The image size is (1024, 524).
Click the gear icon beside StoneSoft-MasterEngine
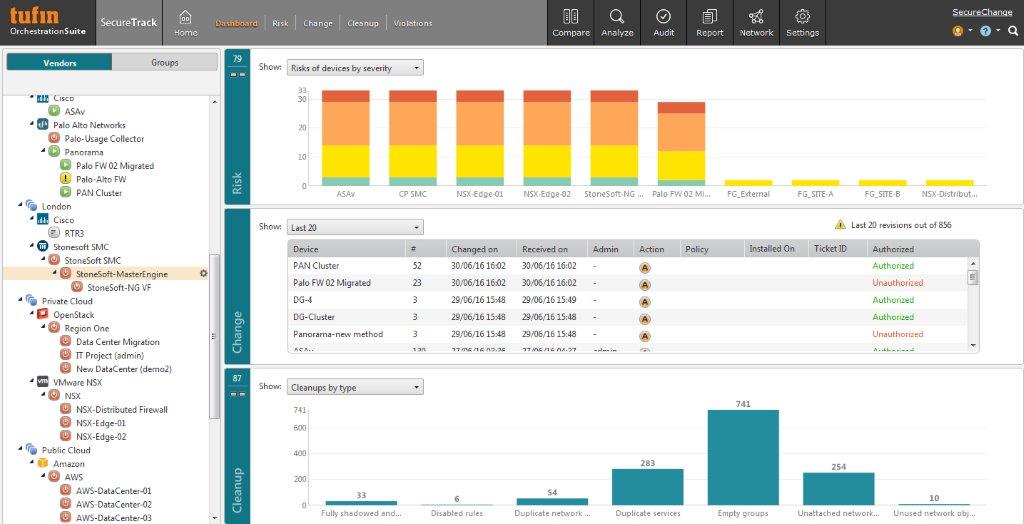[204, 273]
